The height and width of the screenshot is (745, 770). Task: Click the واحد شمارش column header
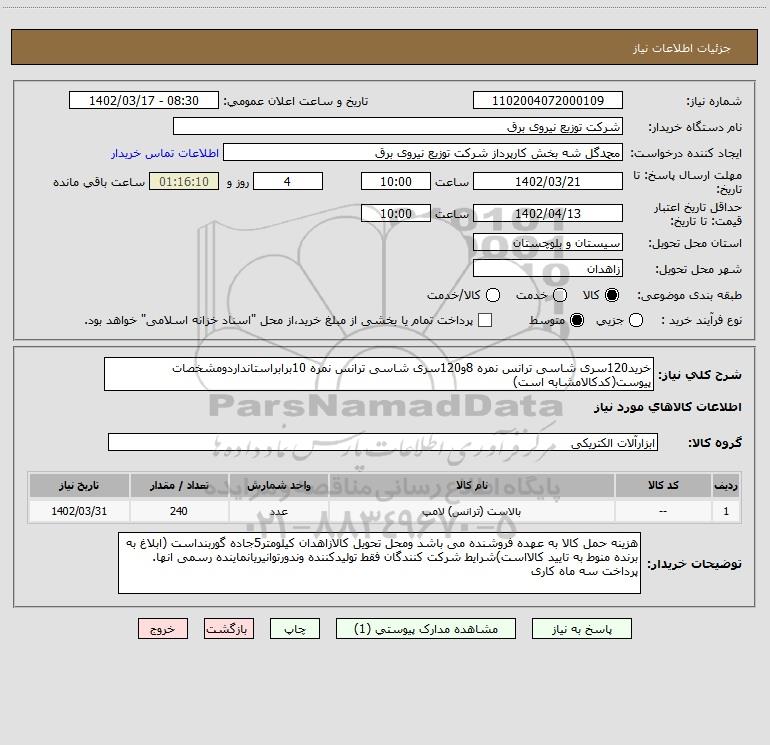point(278,486)
